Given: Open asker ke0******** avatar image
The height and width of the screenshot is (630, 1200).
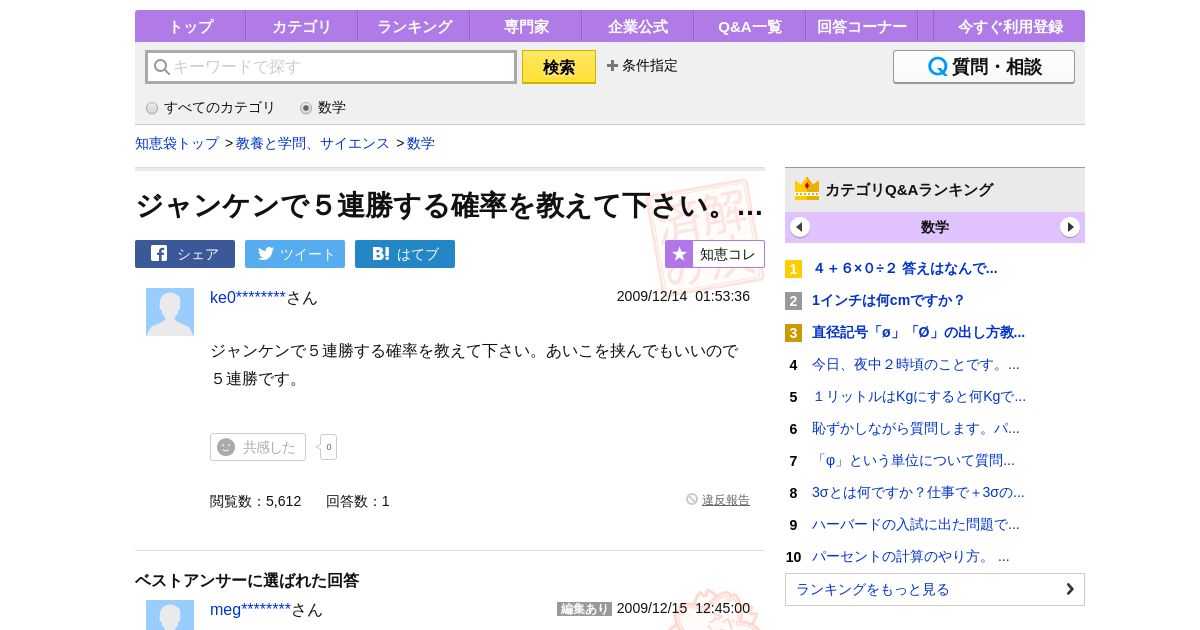Looking at the screenshot, I should pyautogui.click(x=170, y=312).
